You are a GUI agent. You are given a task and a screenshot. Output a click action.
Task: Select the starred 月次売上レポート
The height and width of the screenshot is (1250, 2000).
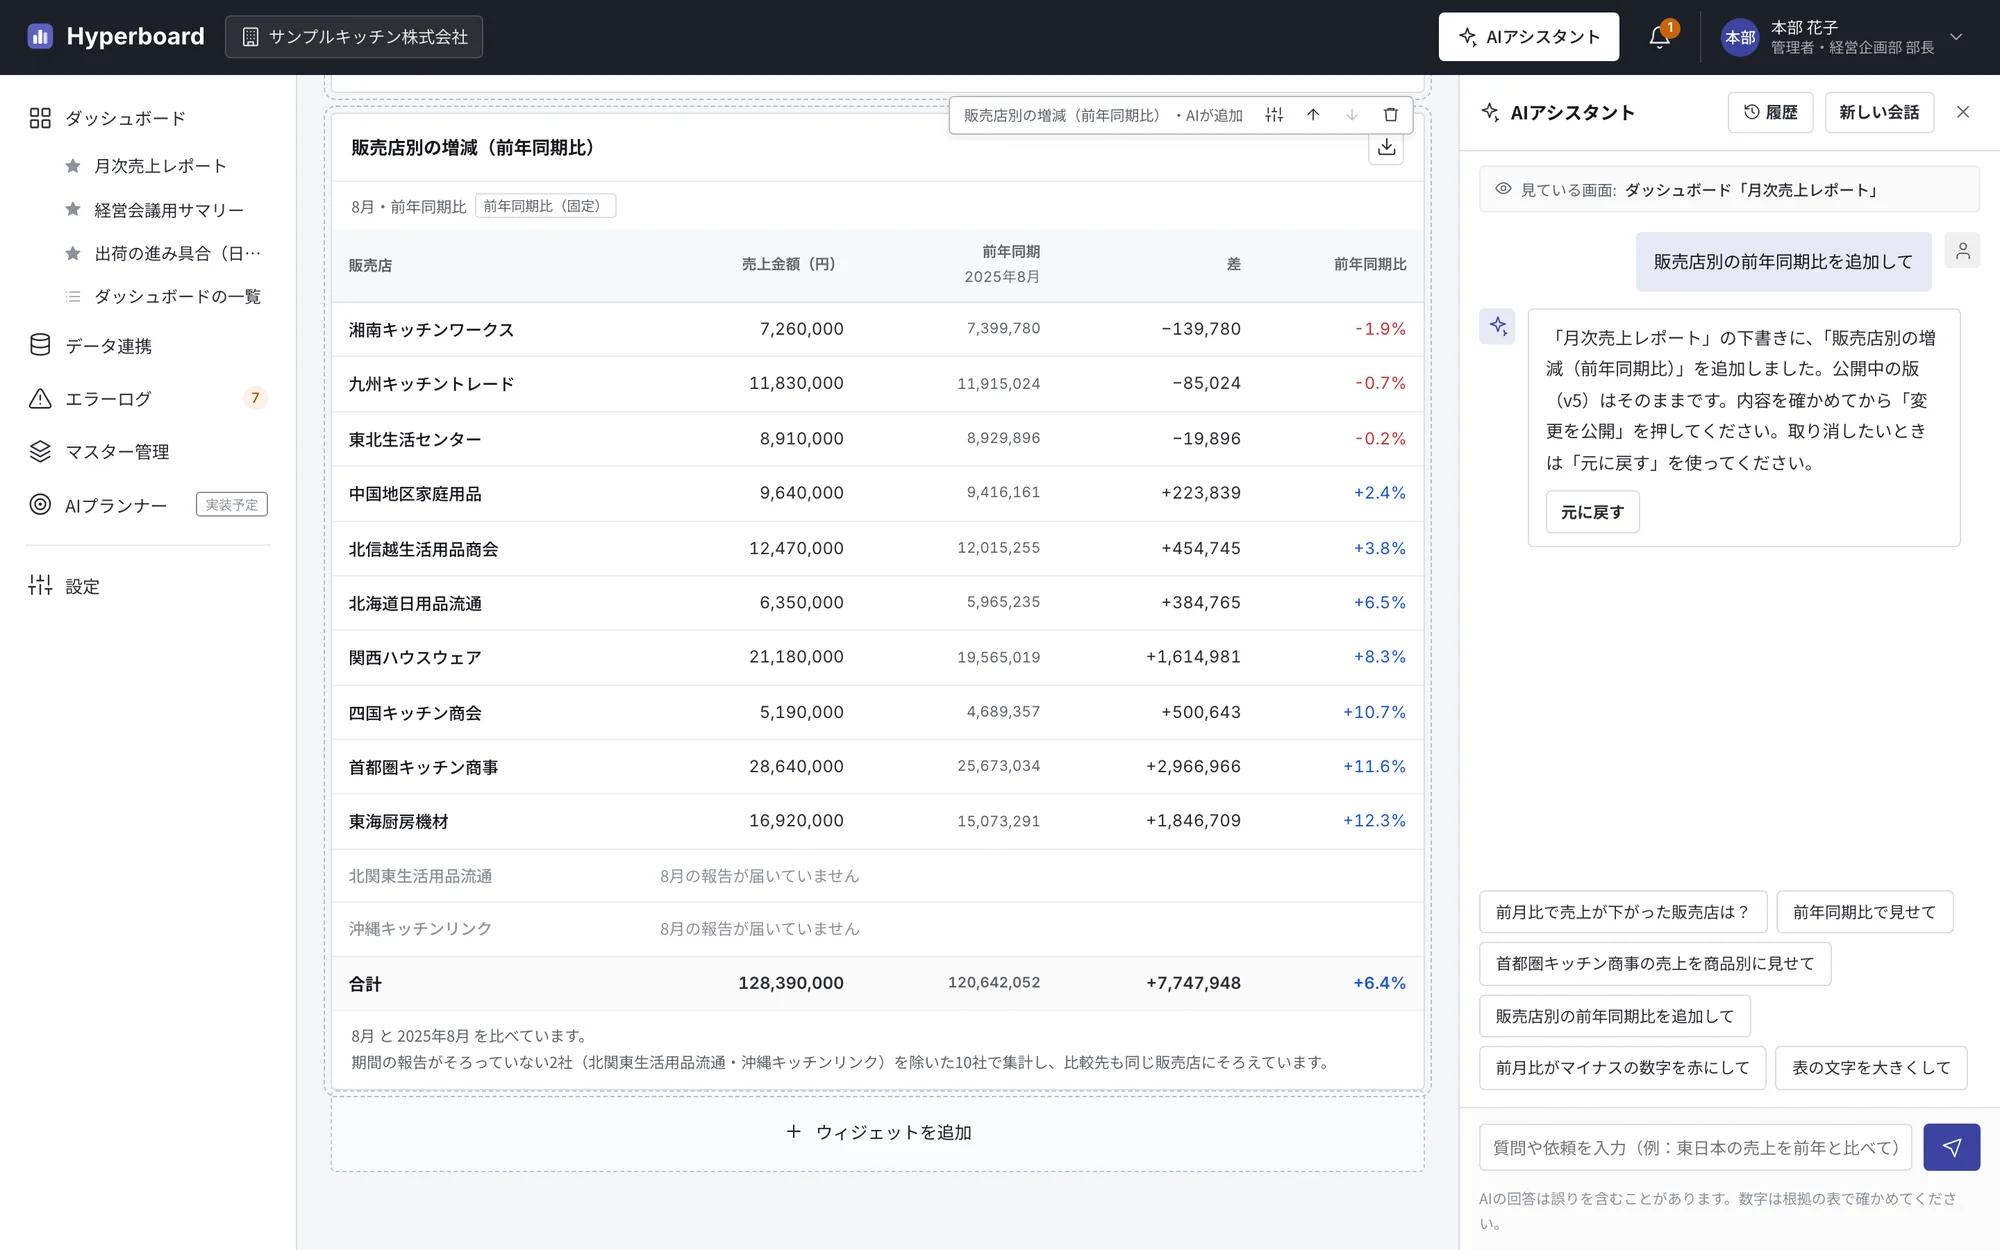click(160, 166)
